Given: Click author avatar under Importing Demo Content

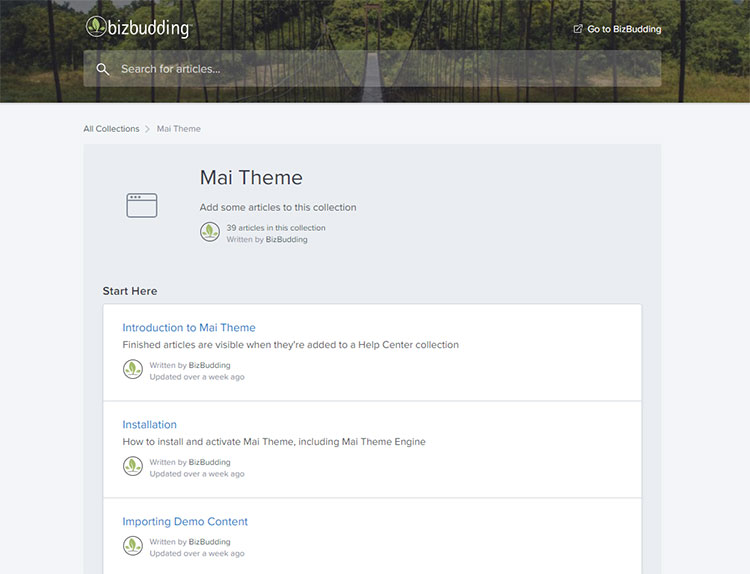Looking at the screenshot, I should point(133,546).
